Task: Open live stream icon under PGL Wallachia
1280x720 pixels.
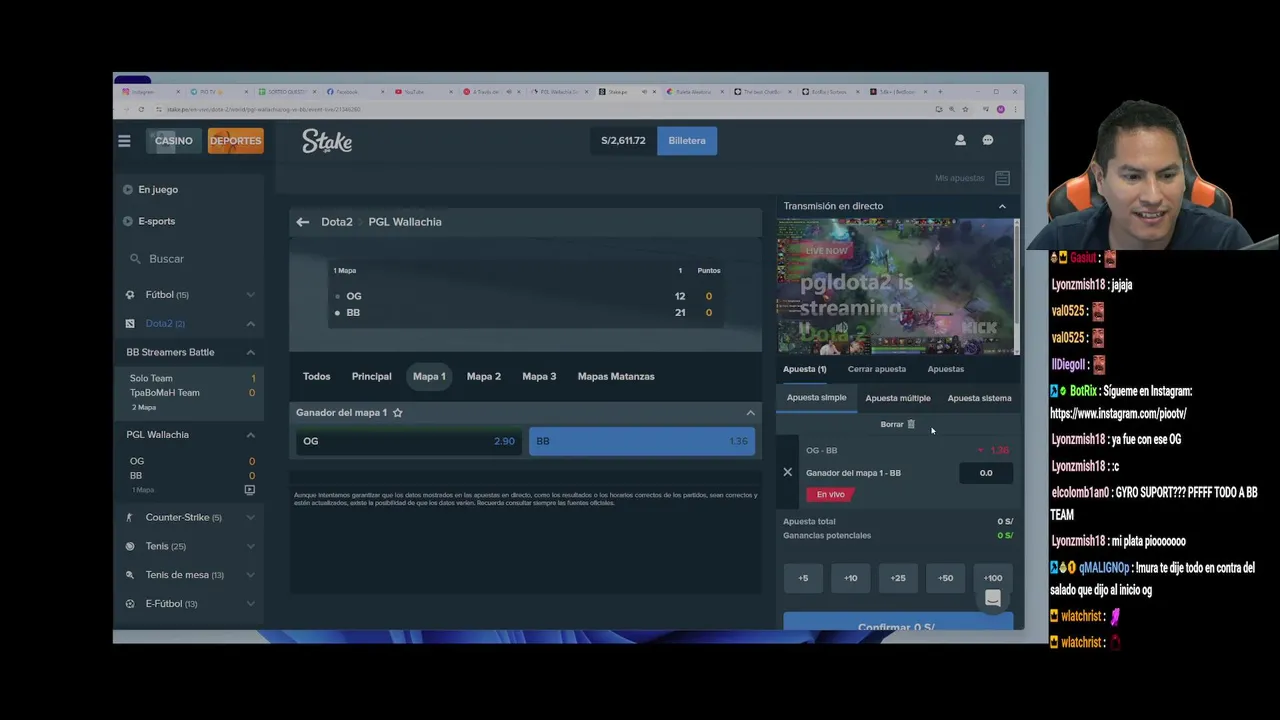Action: point(250,490)
